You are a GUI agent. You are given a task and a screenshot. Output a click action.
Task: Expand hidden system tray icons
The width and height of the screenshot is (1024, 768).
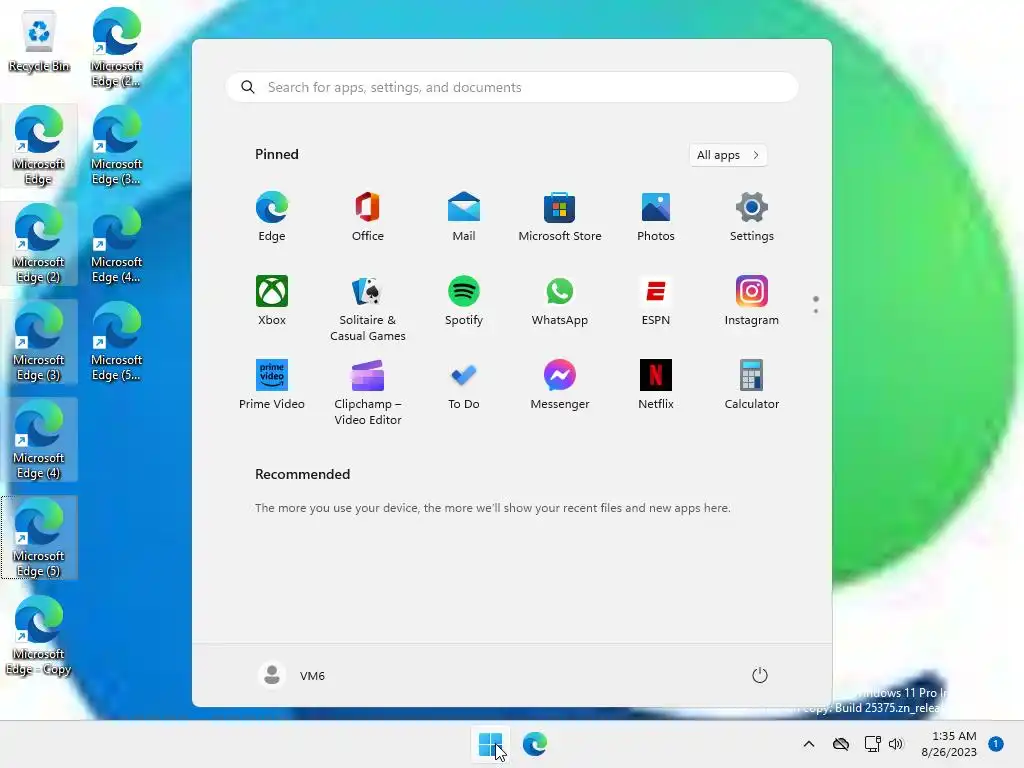click(x=808, y=744)
